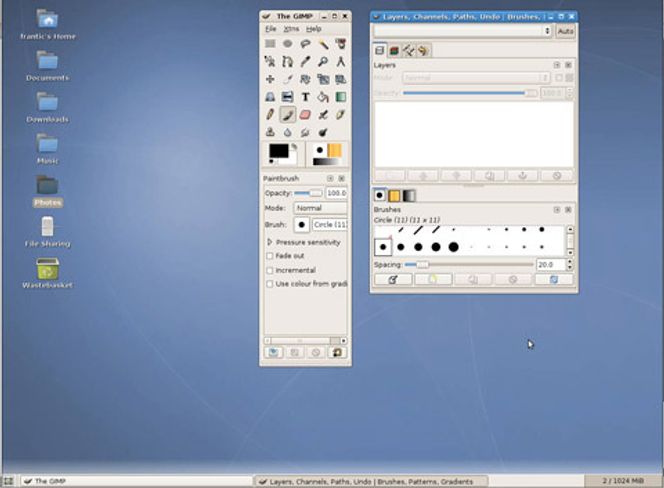Image resolution: width=664 pixels, height=488 pixels.
Task: Toggle the Fade out checkbox
Action: click(270, 256)
